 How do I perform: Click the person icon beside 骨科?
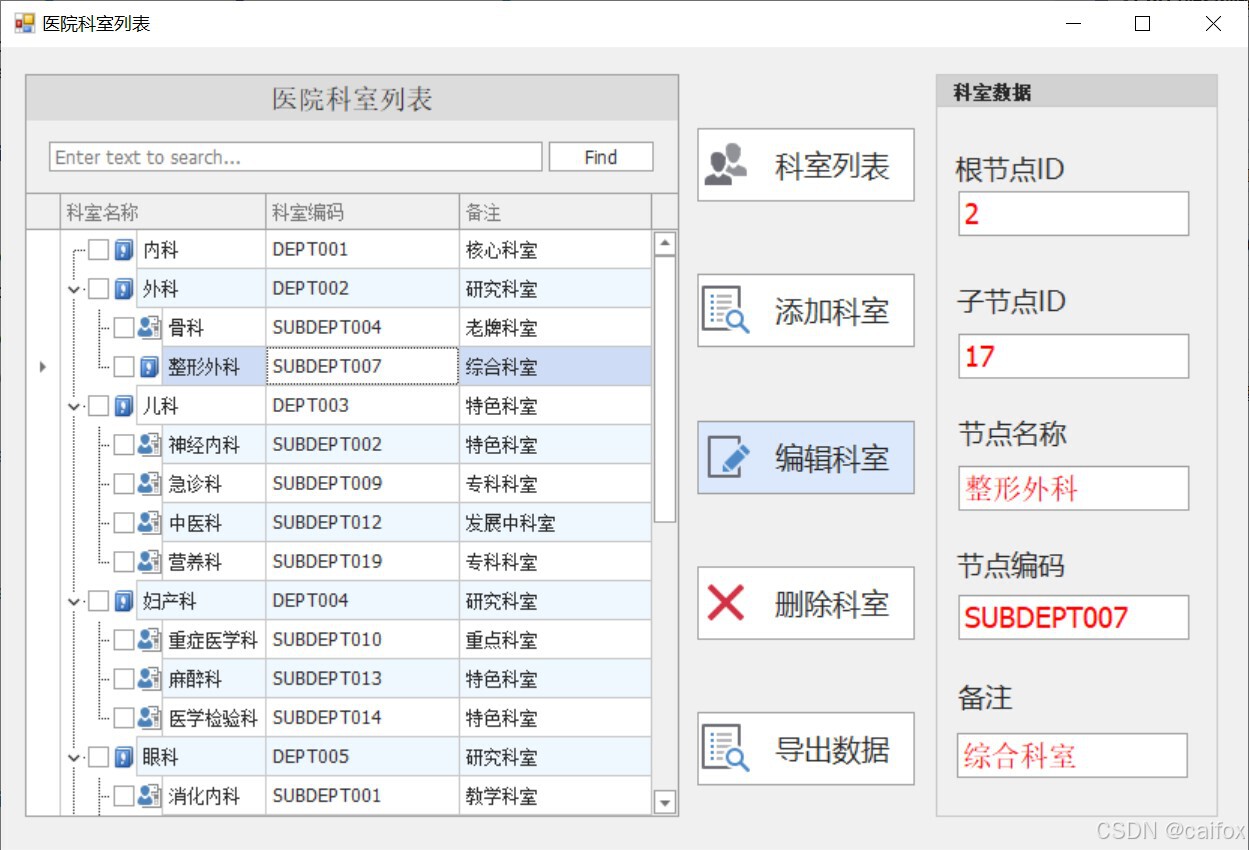click(x=148, y=328)
